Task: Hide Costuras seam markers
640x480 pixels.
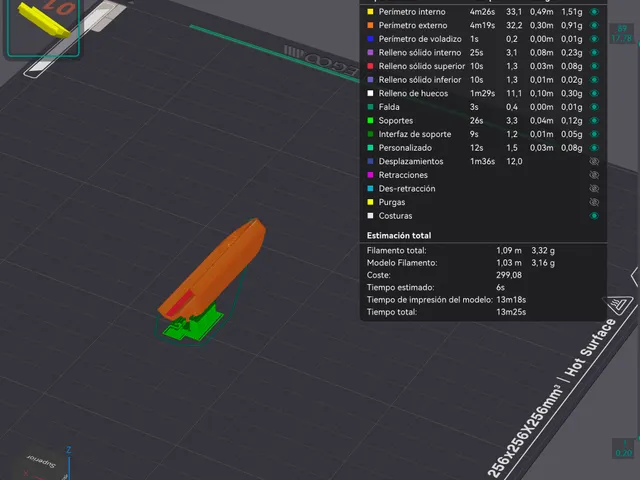Action: pyautogui.click(x=594, y=216)
